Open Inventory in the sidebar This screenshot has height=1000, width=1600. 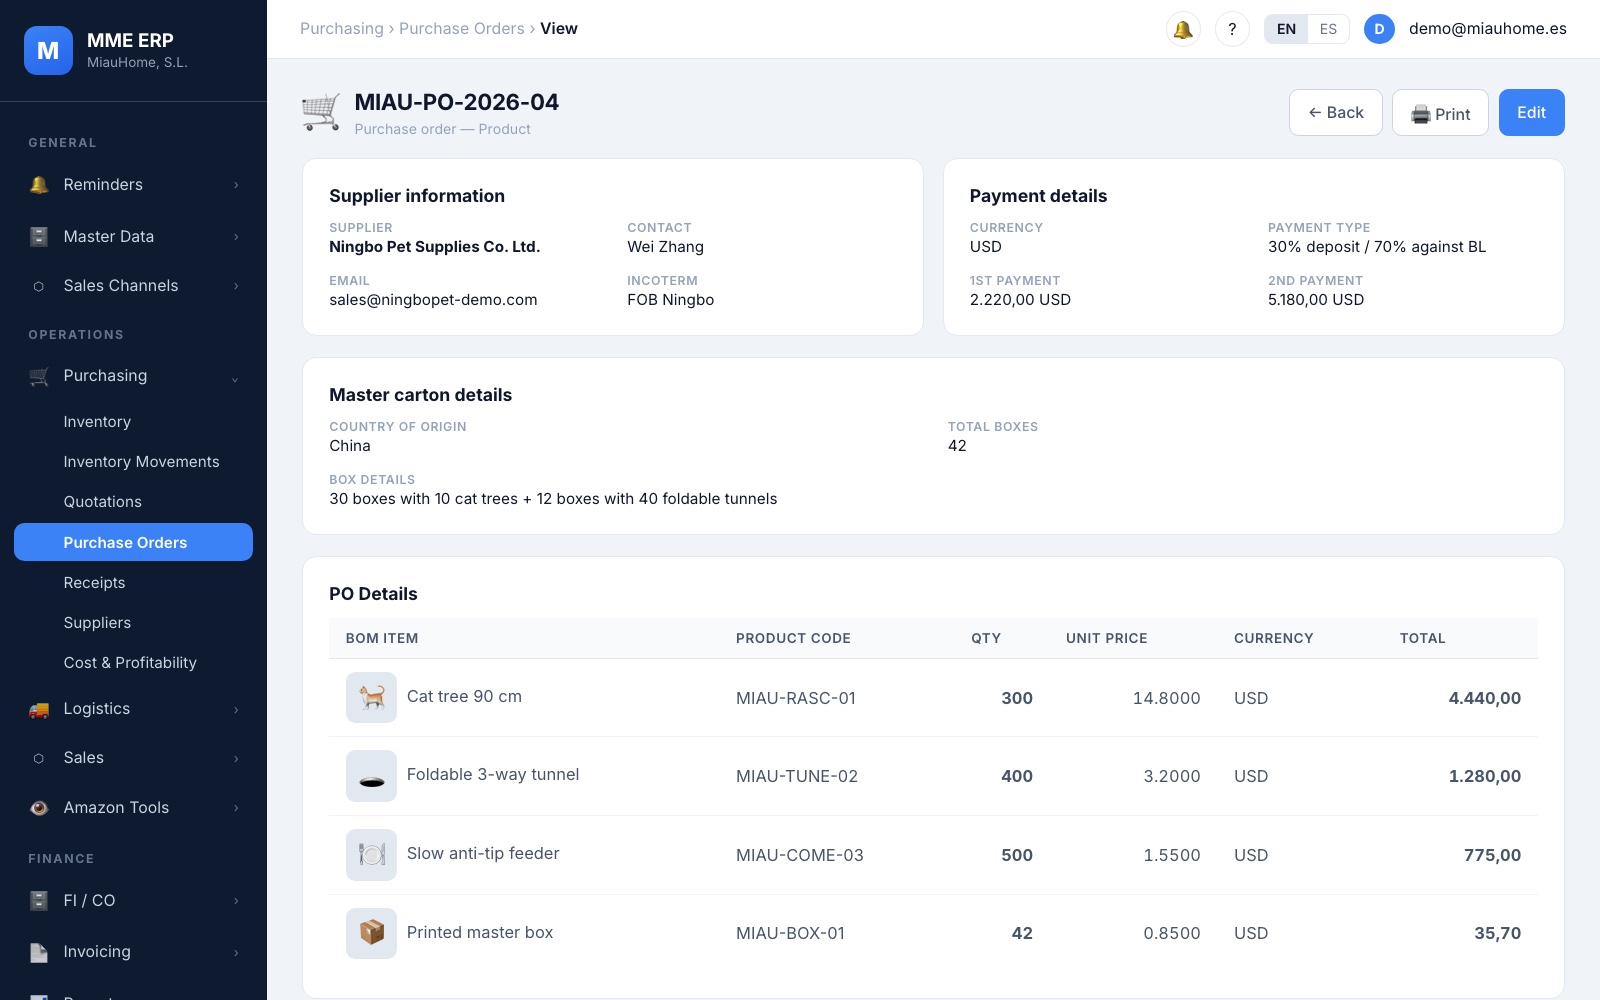pos(133,422)
